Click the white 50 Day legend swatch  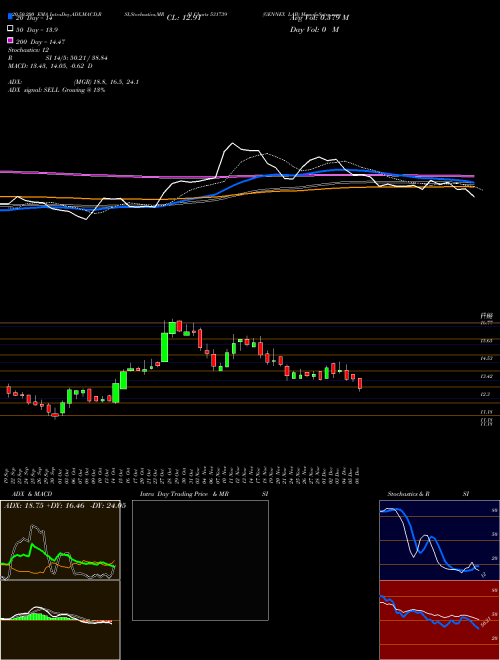click(x=10, y=29)
